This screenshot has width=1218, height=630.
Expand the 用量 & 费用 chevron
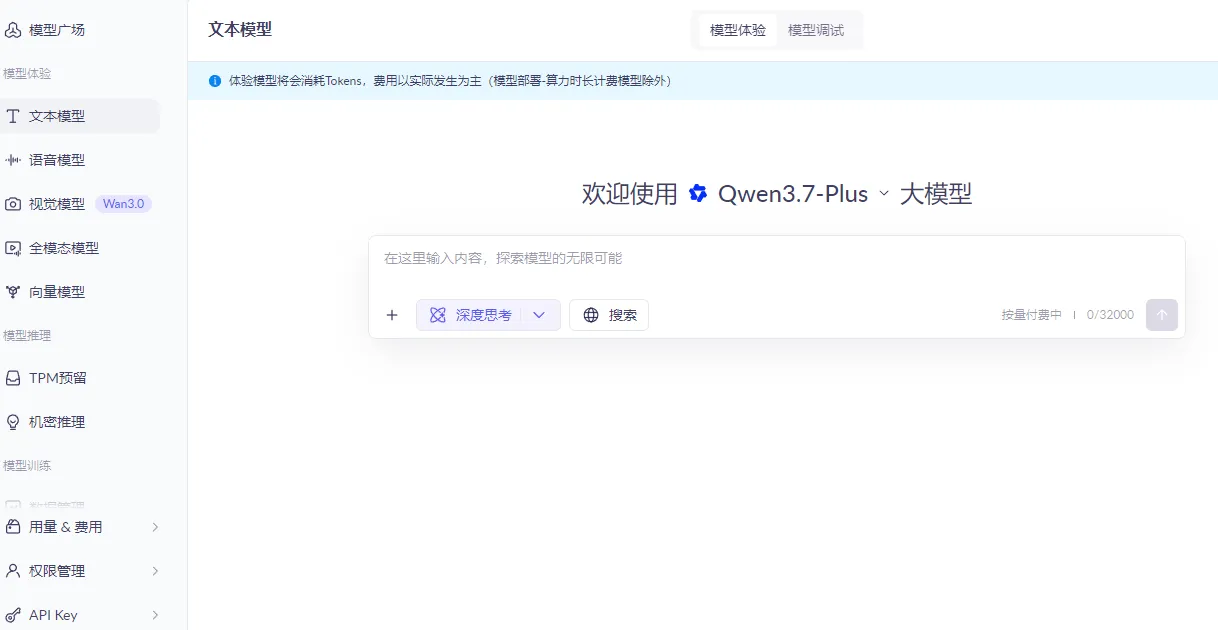tap(155, 527)
